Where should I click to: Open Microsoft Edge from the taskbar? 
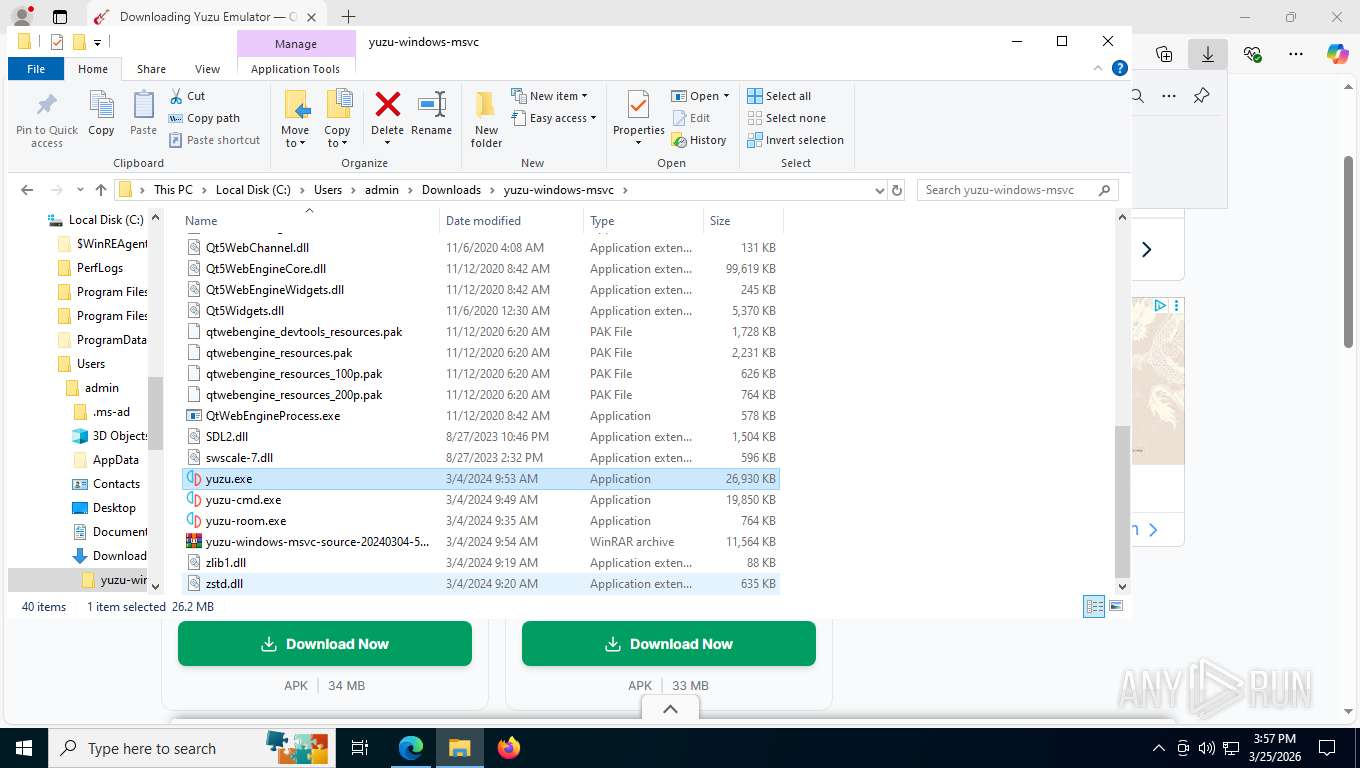pyautogui.click(x=411, y=747)
